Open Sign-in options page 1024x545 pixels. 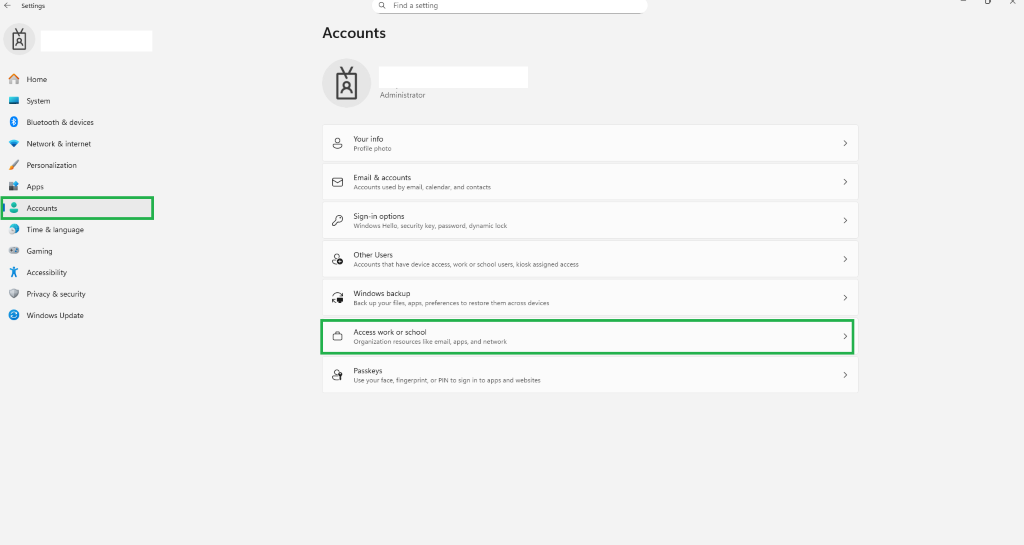click(590, 221)
